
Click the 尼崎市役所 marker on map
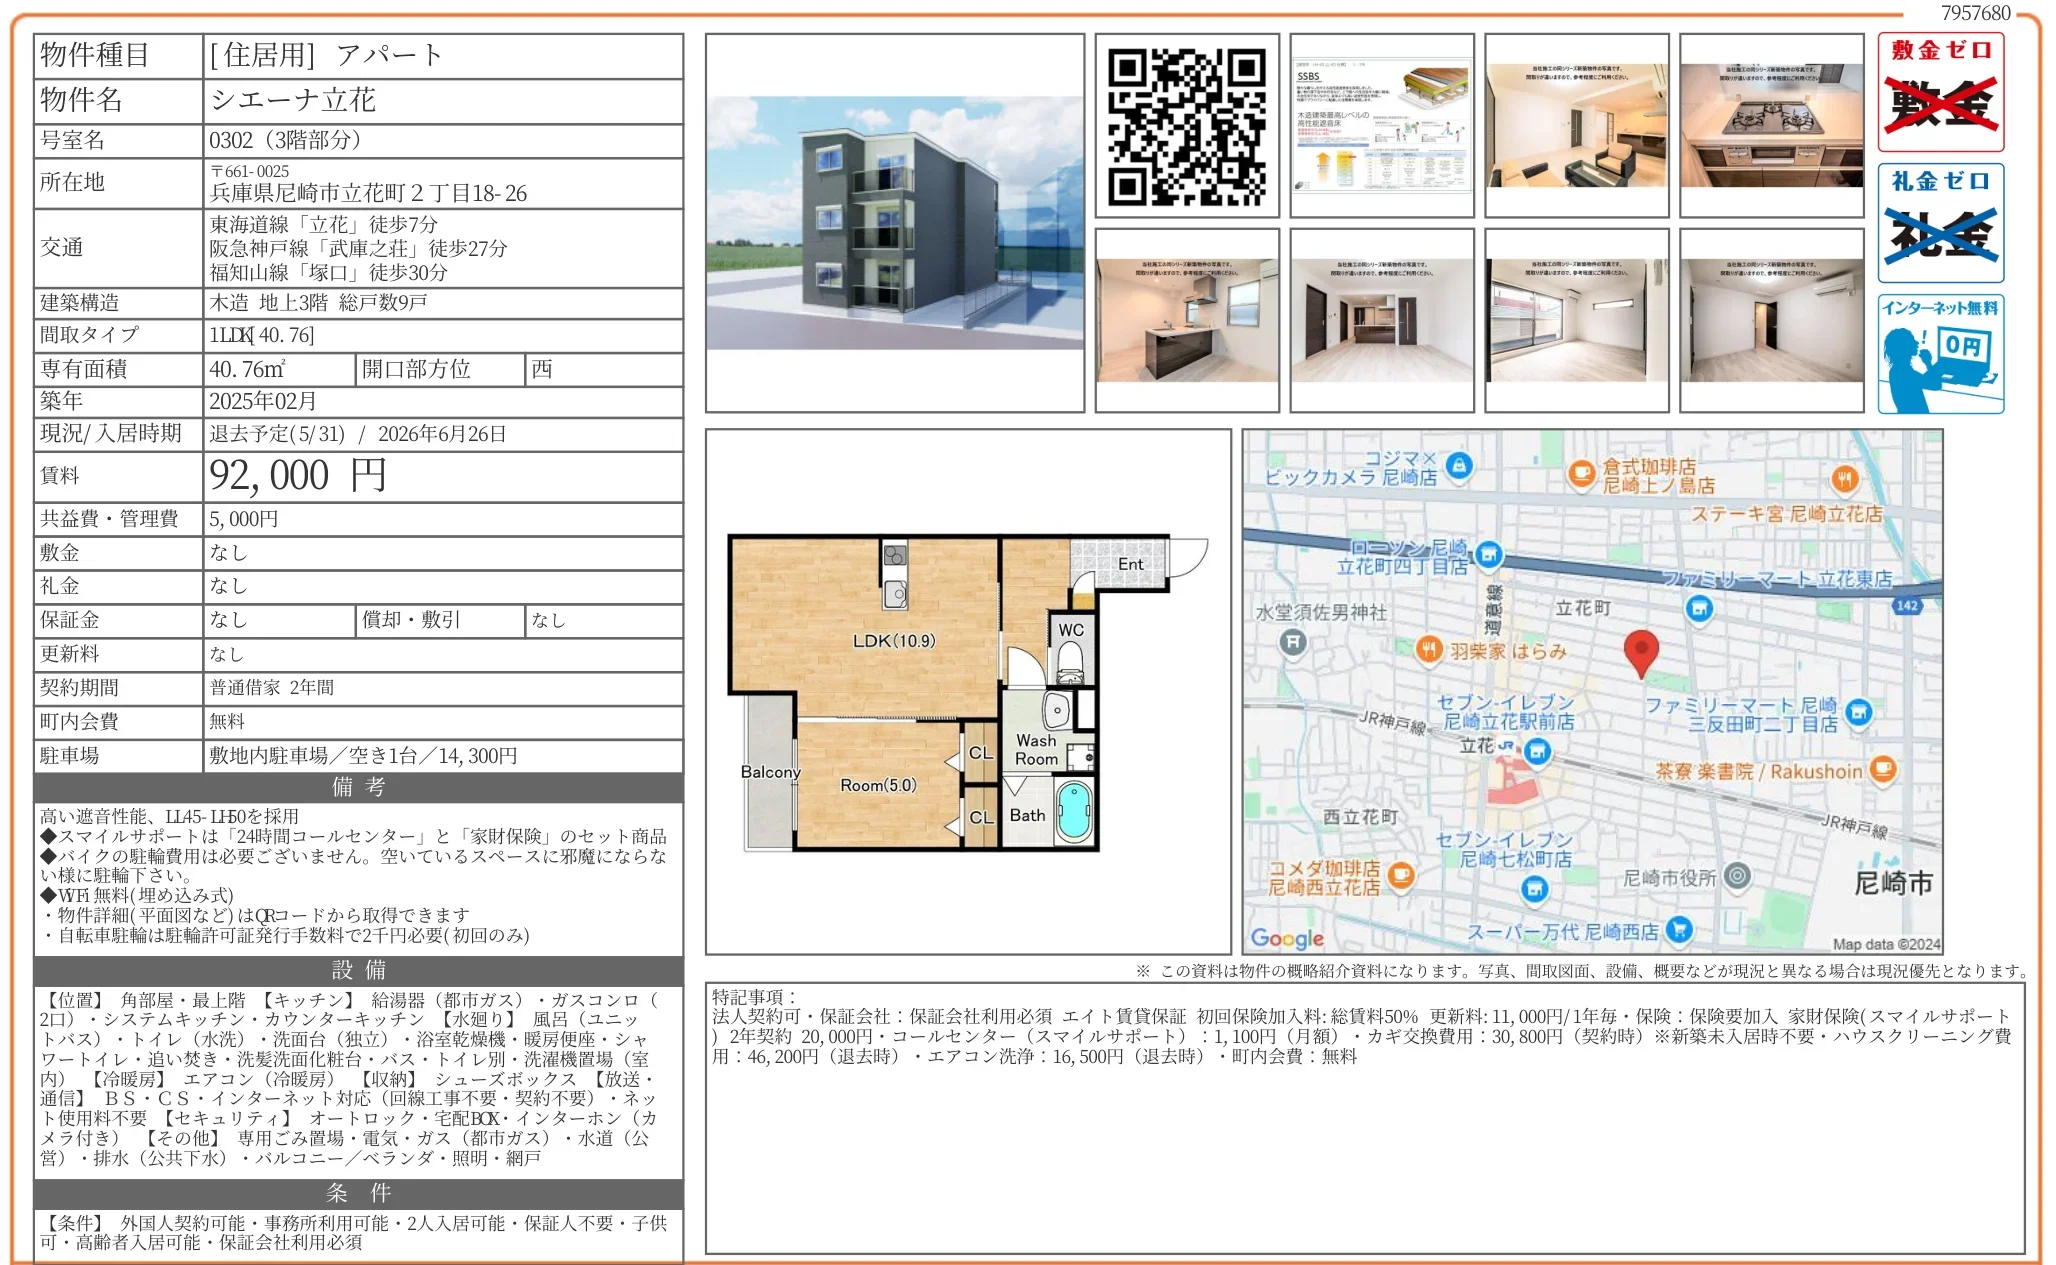click(x=1738, y=876)
